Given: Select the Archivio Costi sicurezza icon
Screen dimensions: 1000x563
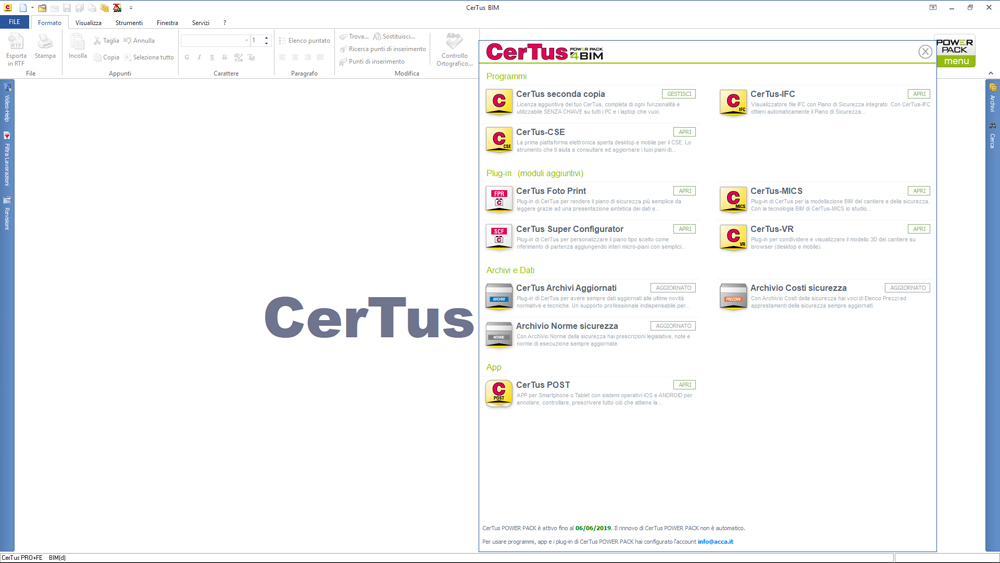Looking at the screenshot, I should [x=733, y=296].
